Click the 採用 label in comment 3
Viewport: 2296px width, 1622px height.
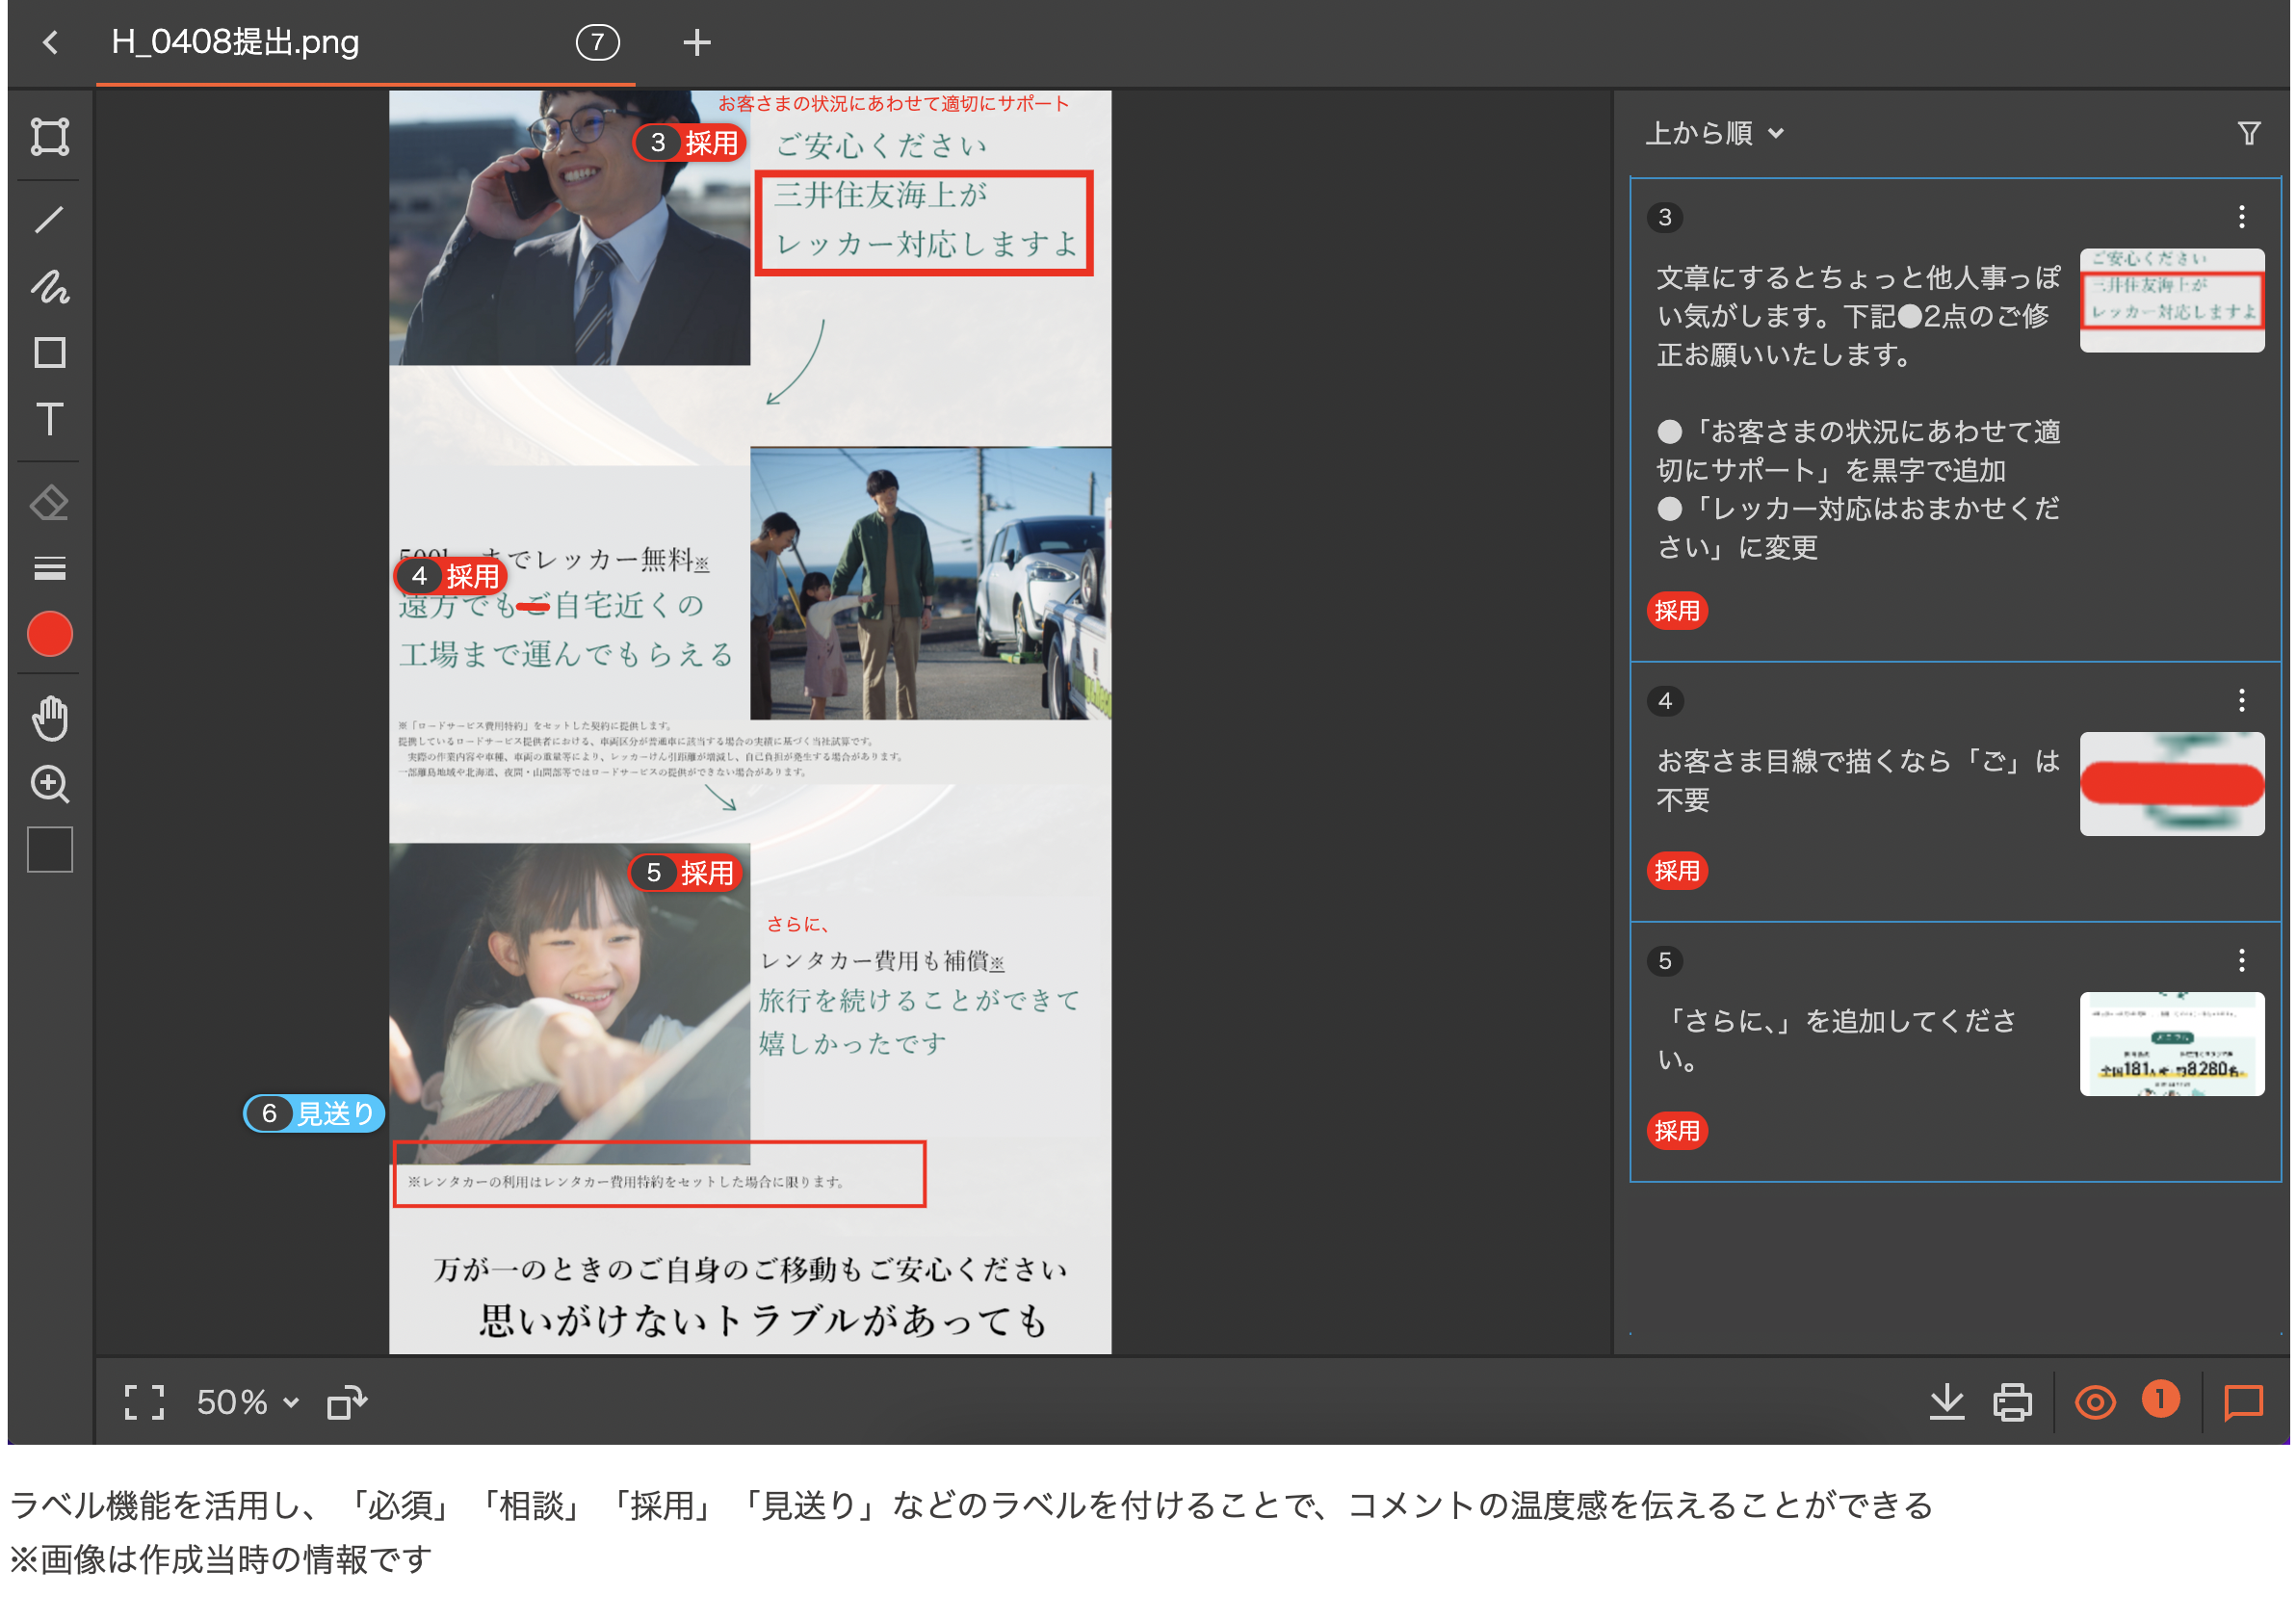point(1677,611)
